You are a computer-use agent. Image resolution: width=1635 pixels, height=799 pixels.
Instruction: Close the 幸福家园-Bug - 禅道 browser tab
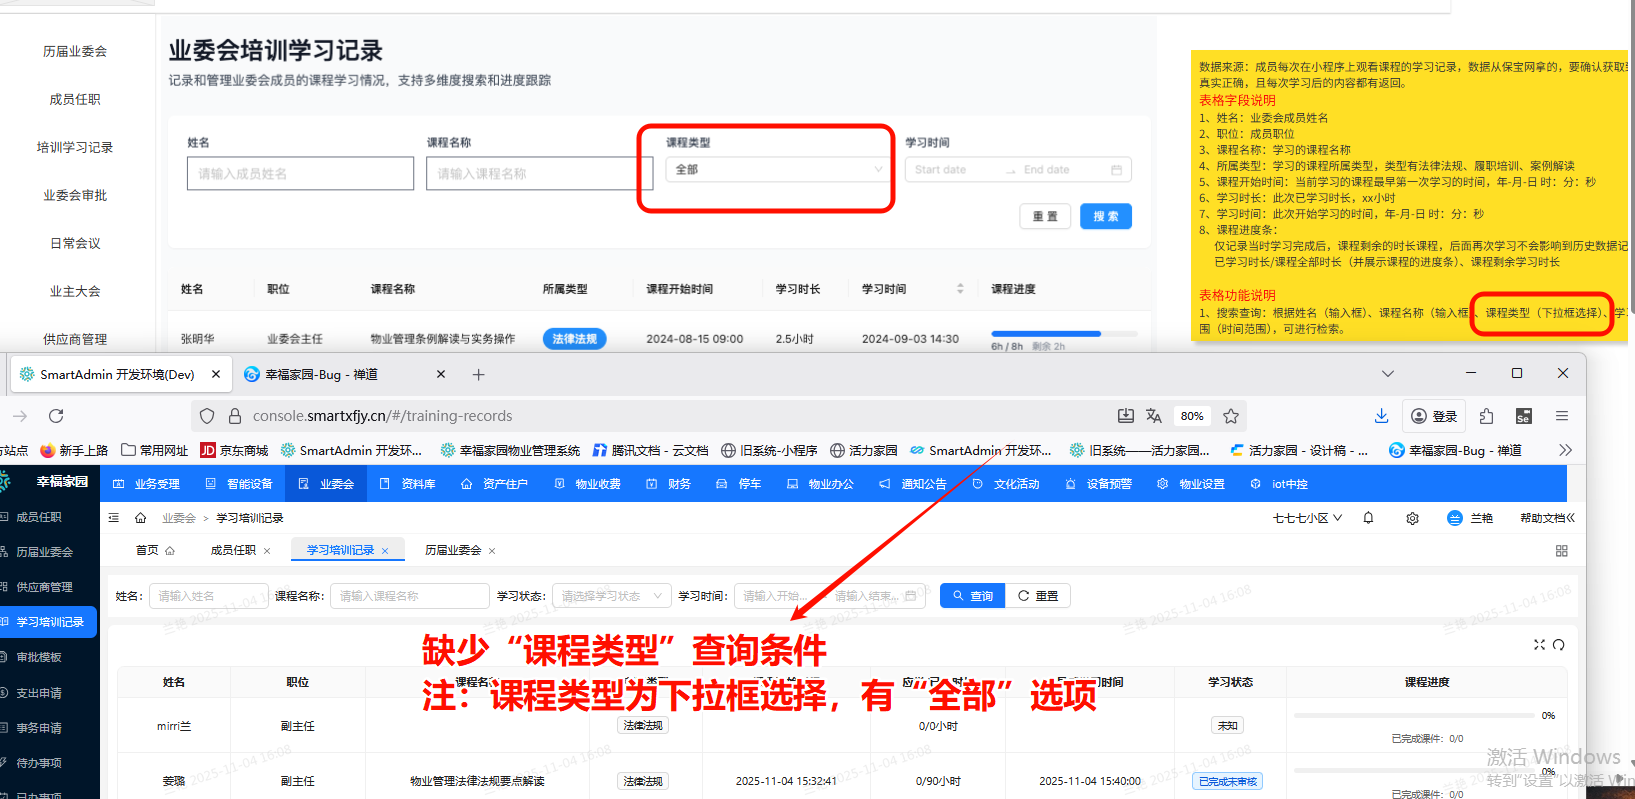tap(441, 374)
